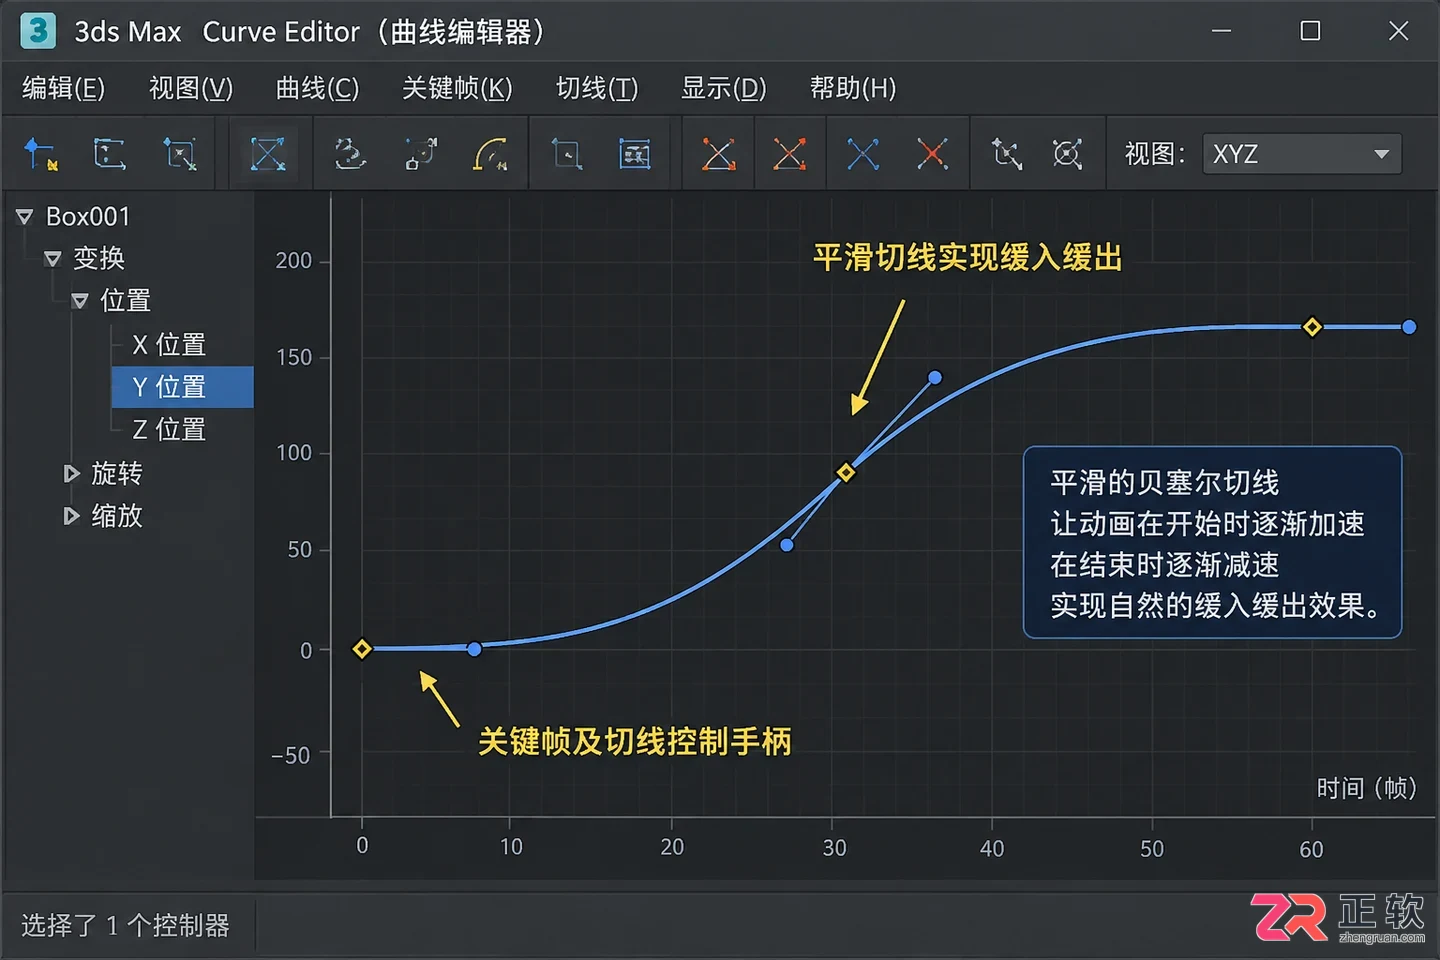The image size is (1440, 960).
Task: Click the highlighted blue crossed-square tool
Action: [267, 154]
